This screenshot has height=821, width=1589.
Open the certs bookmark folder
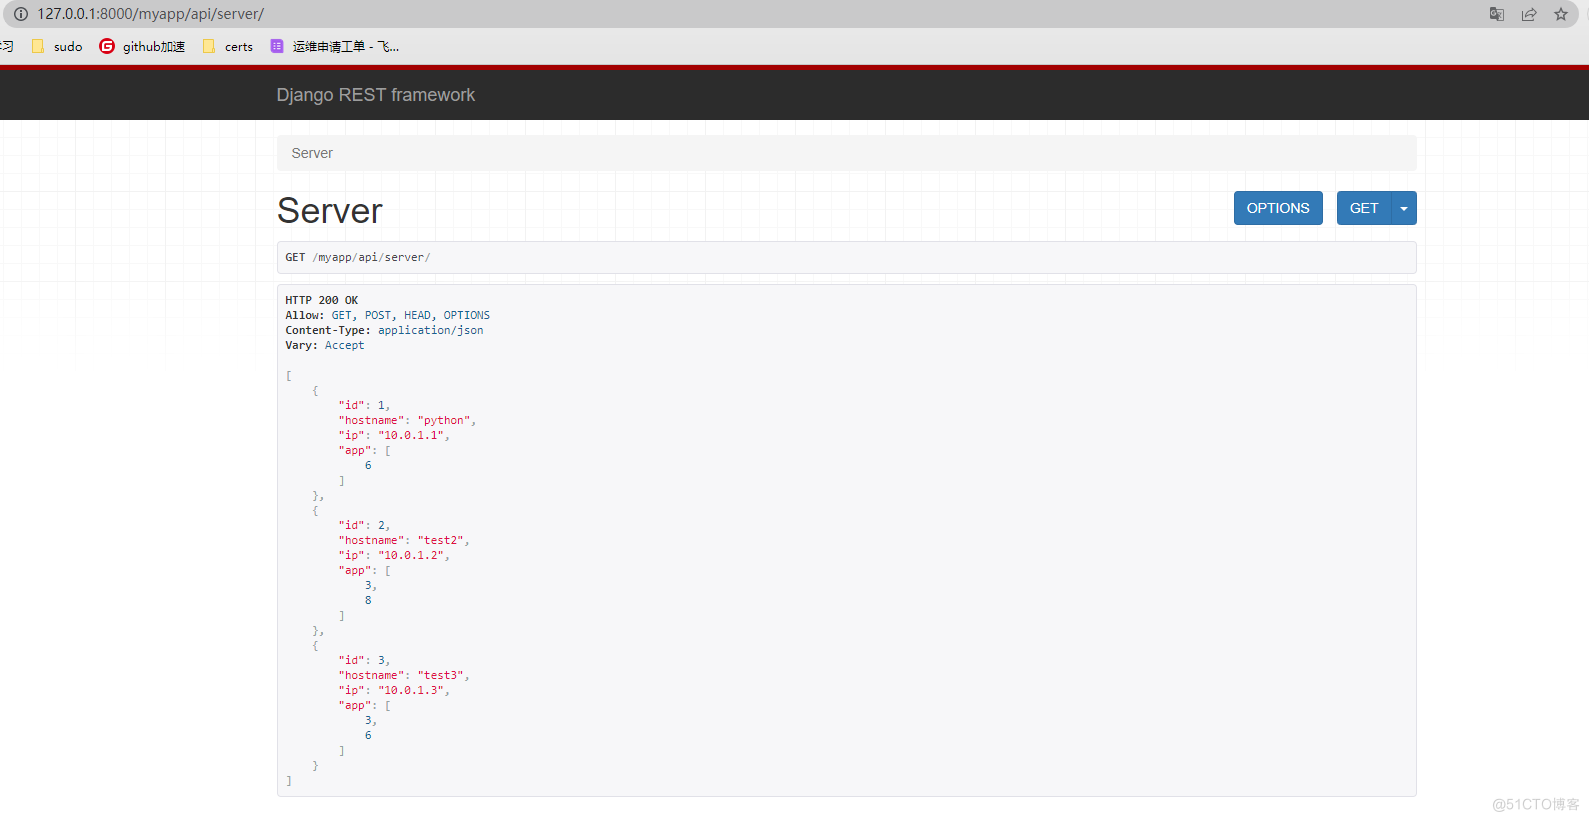coord(228,47)
